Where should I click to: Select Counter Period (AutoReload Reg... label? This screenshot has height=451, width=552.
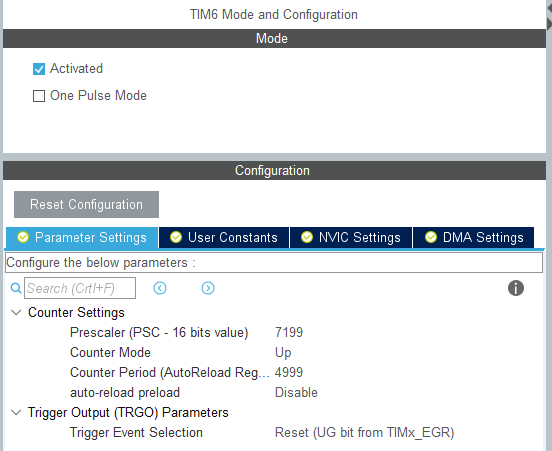170,372
